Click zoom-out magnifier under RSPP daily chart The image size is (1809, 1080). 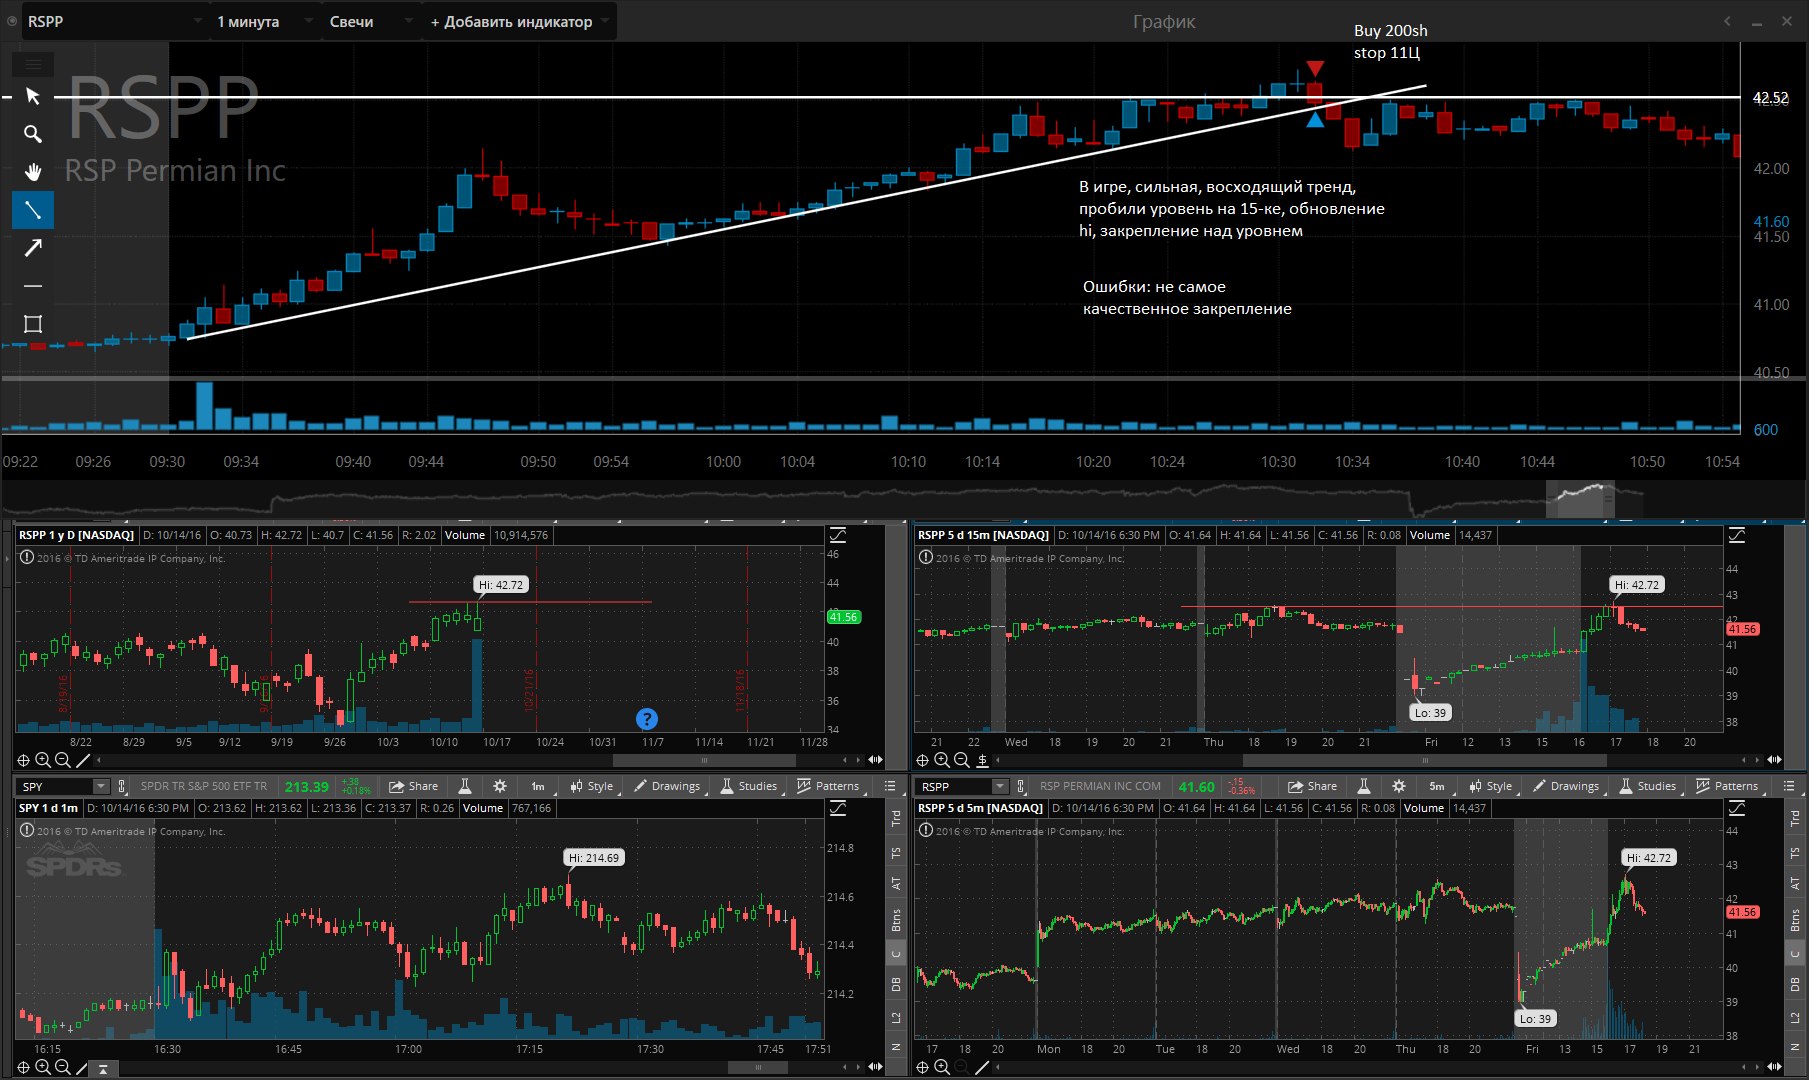point(62,760)
